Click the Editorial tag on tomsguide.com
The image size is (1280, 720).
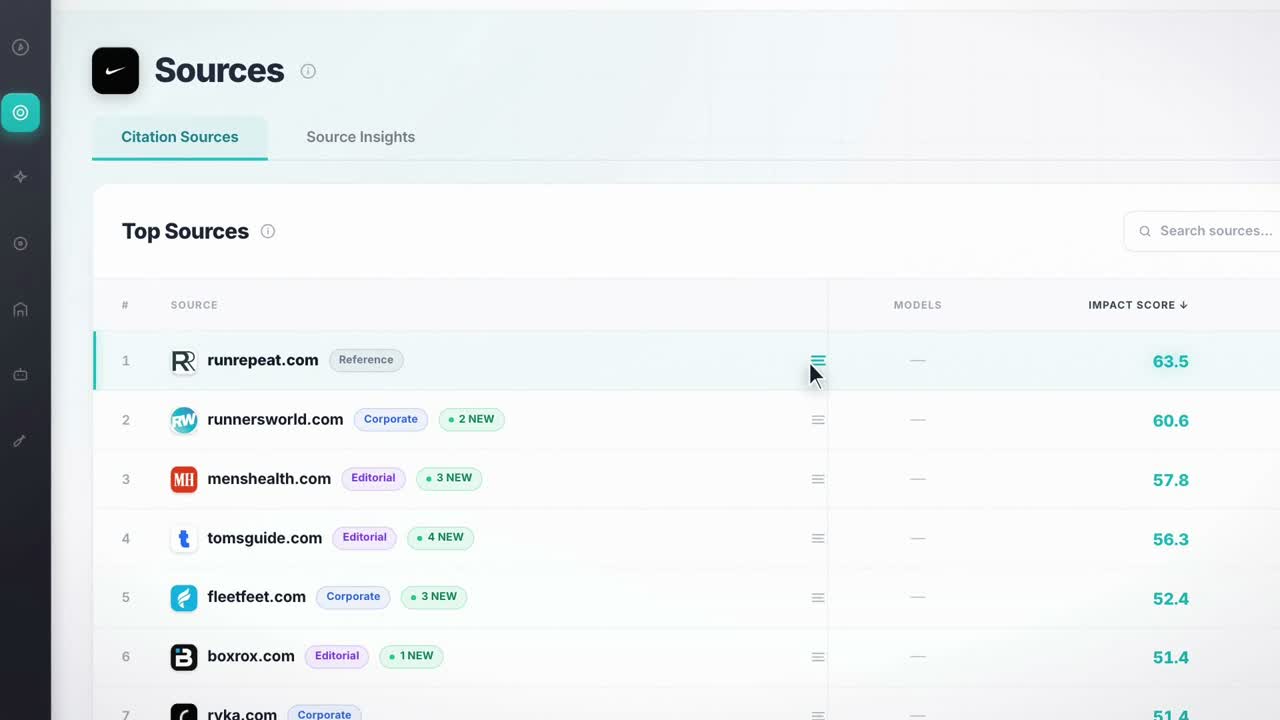coord(365,537)
